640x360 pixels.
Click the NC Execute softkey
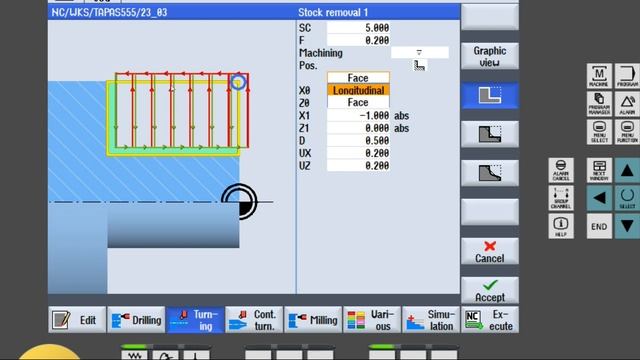(490, 320)
